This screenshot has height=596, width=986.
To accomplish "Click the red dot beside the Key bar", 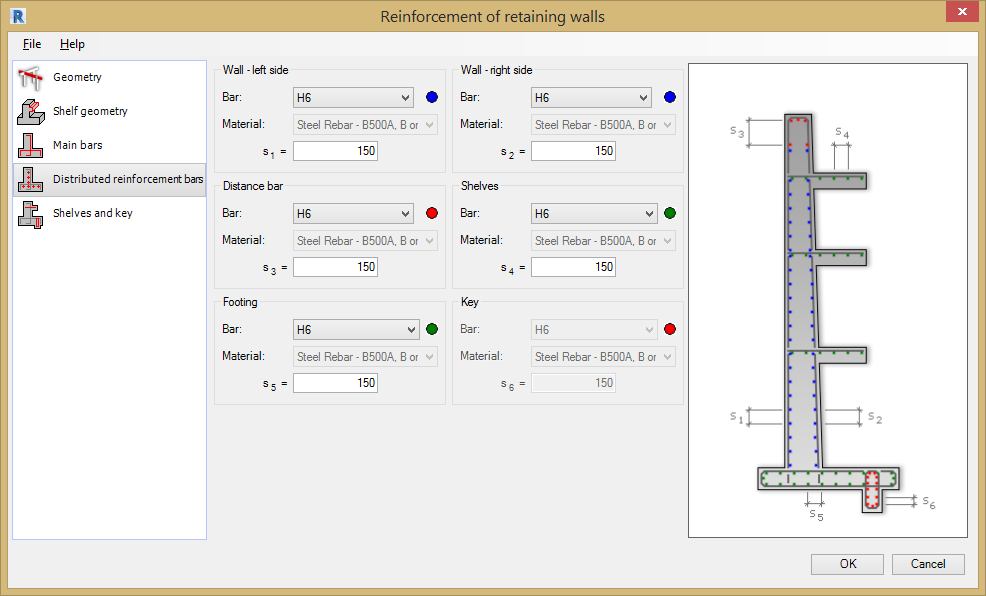I will click(669, 329).
